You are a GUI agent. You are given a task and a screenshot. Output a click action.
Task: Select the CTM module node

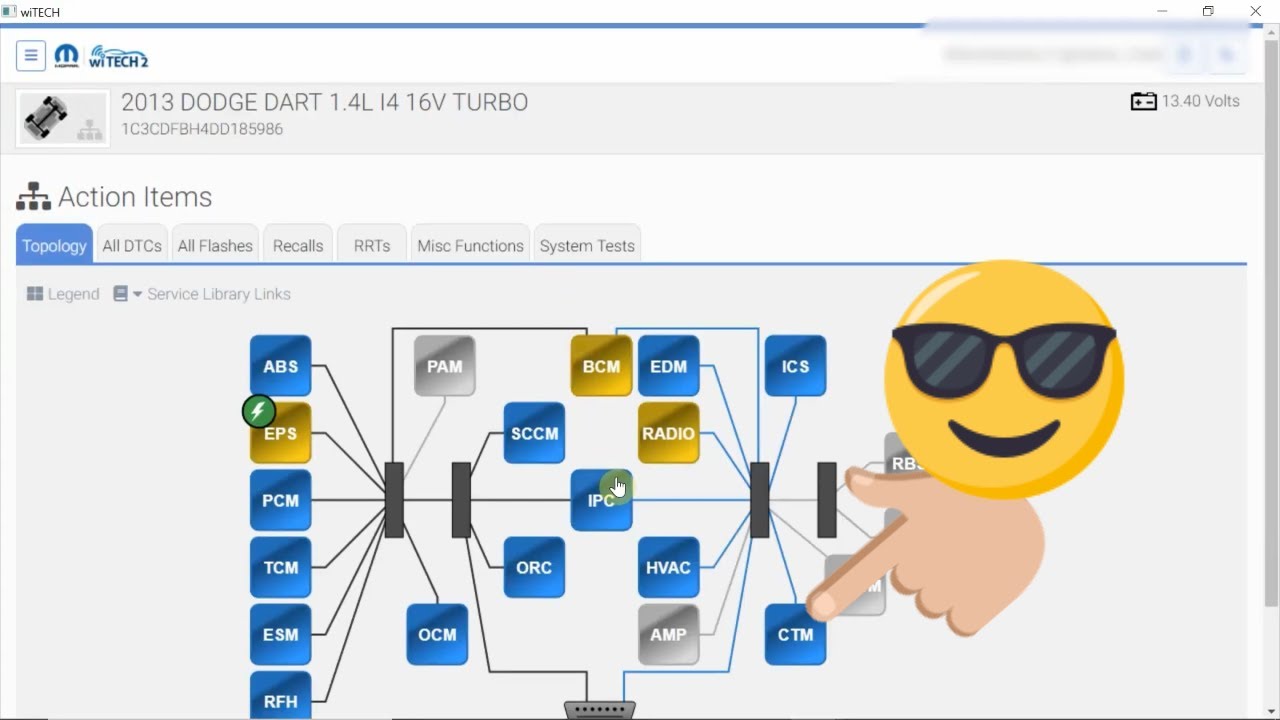[x=795, y=634]
